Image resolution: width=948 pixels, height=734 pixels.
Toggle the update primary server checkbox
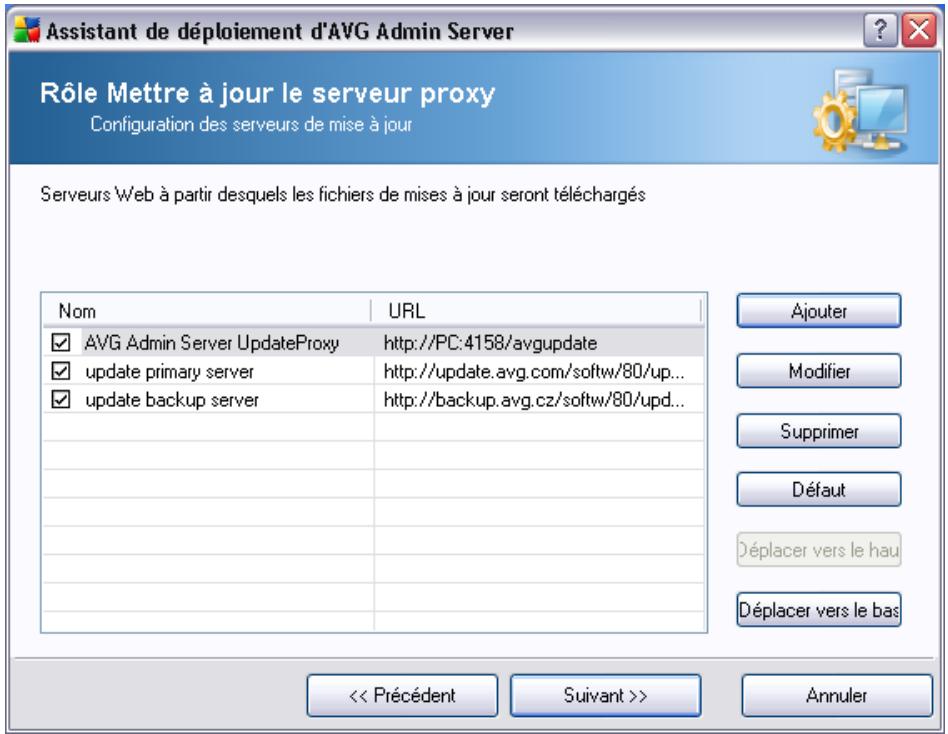[x=60, y=371]
